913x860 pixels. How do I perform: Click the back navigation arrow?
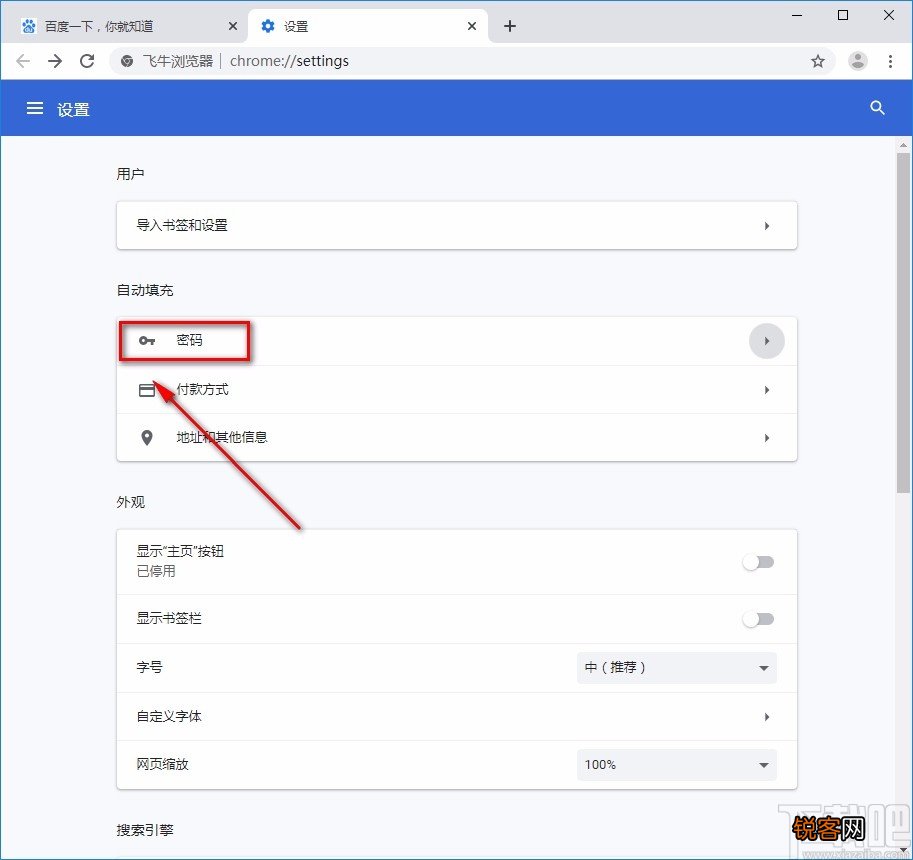point(23,61)
